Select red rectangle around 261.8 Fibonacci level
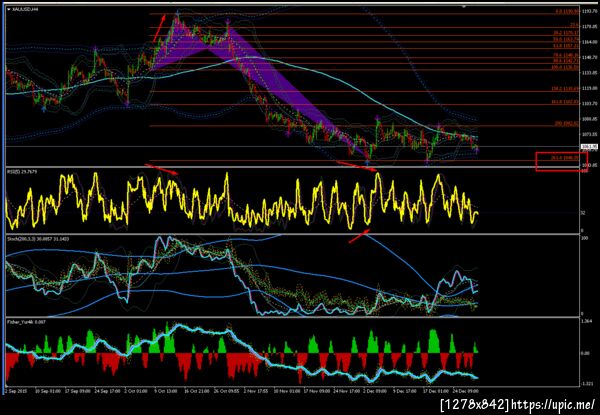 [x=561, y=161]
